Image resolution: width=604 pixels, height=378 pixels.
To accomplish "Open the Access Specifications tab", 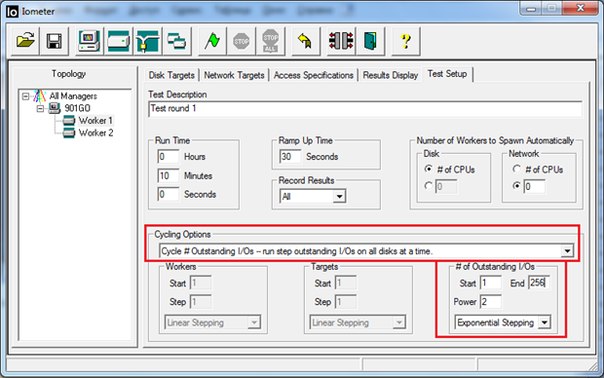I will 314,75.
